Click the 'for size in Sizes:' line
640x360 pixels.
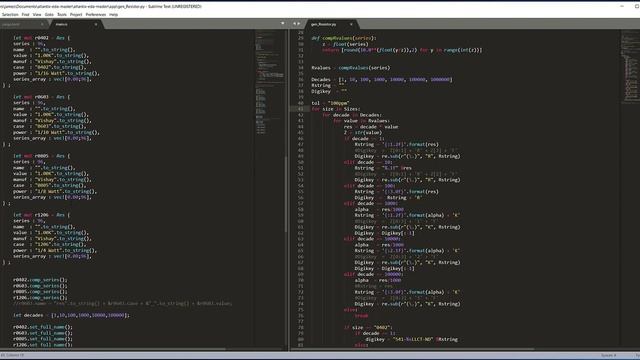coord(336,109)
